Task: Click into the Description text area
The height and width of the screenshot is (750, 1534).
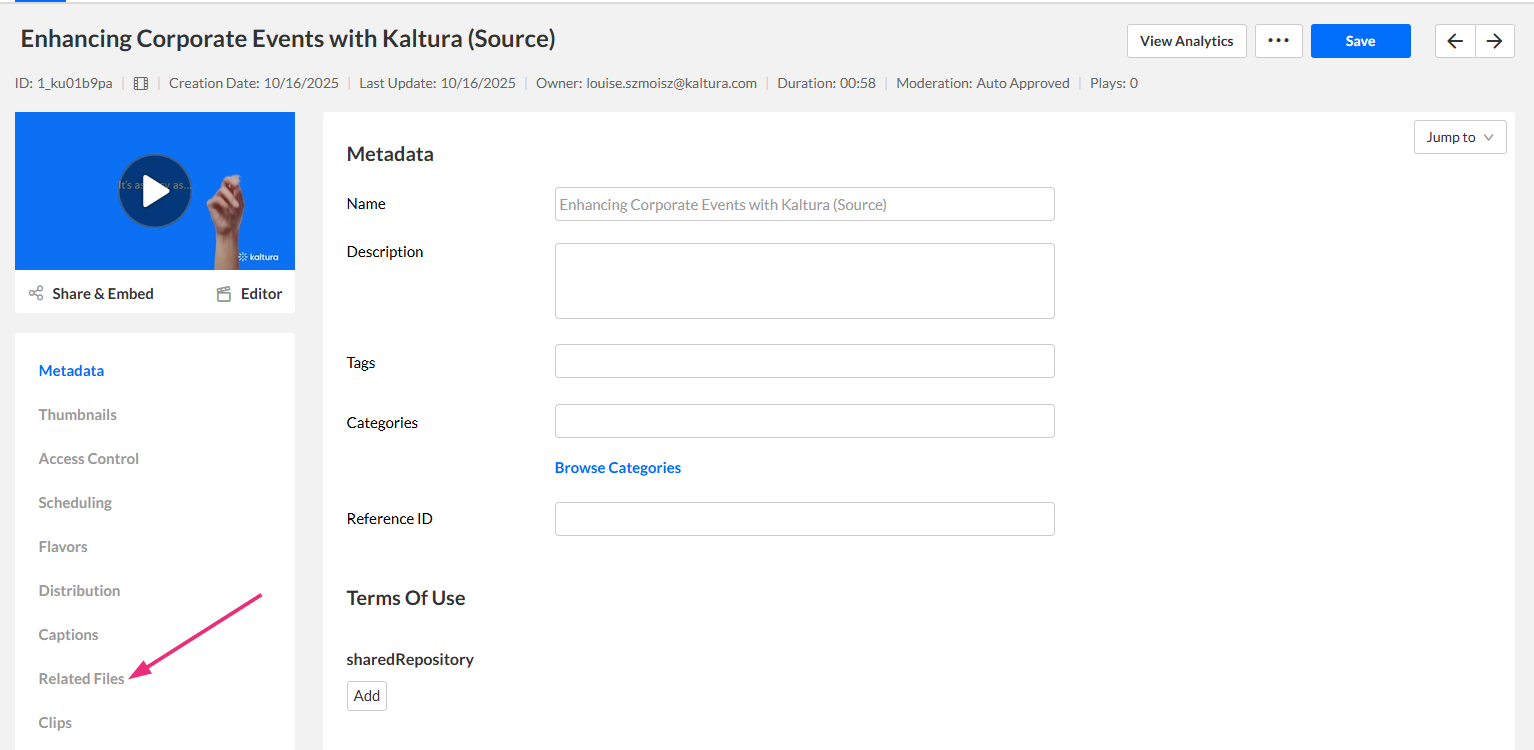Action: [805, 281]
